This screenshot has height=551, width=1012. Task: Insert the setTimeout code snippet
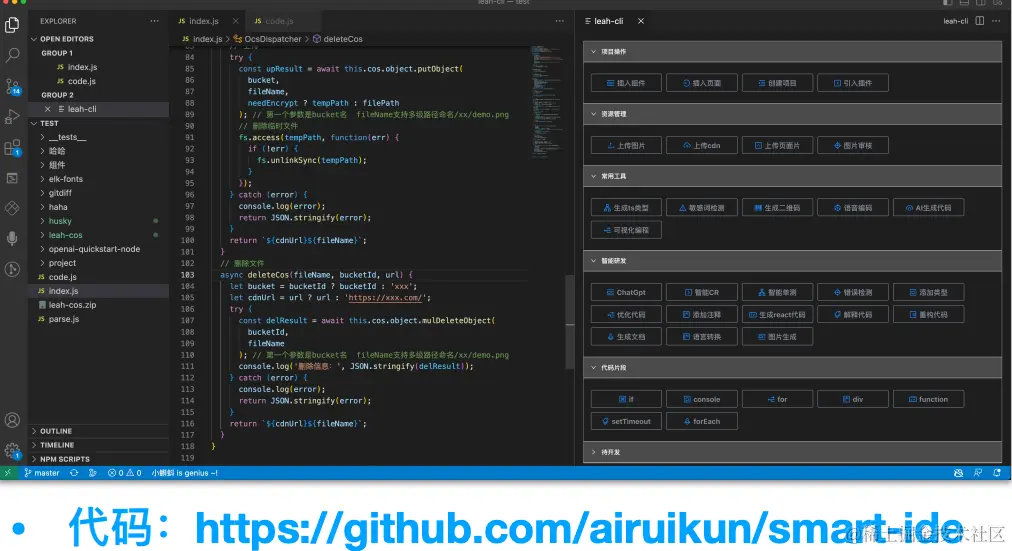point(626,421)
